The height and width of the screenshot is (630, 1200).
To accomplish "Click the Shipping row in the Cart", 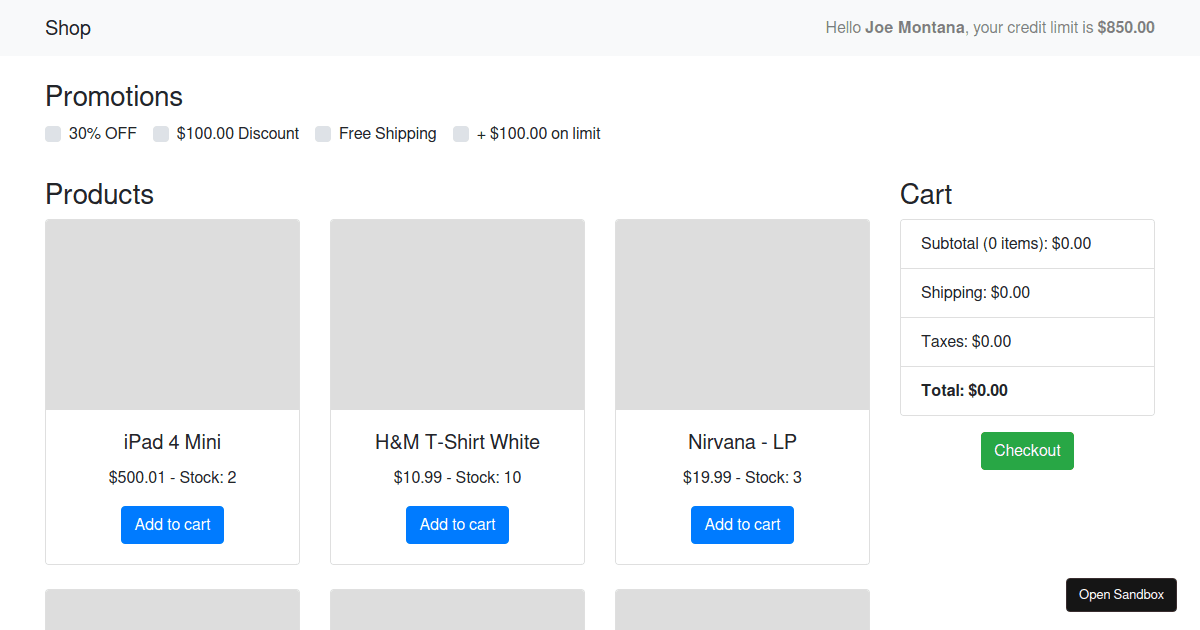I will (x=975, y=292).
